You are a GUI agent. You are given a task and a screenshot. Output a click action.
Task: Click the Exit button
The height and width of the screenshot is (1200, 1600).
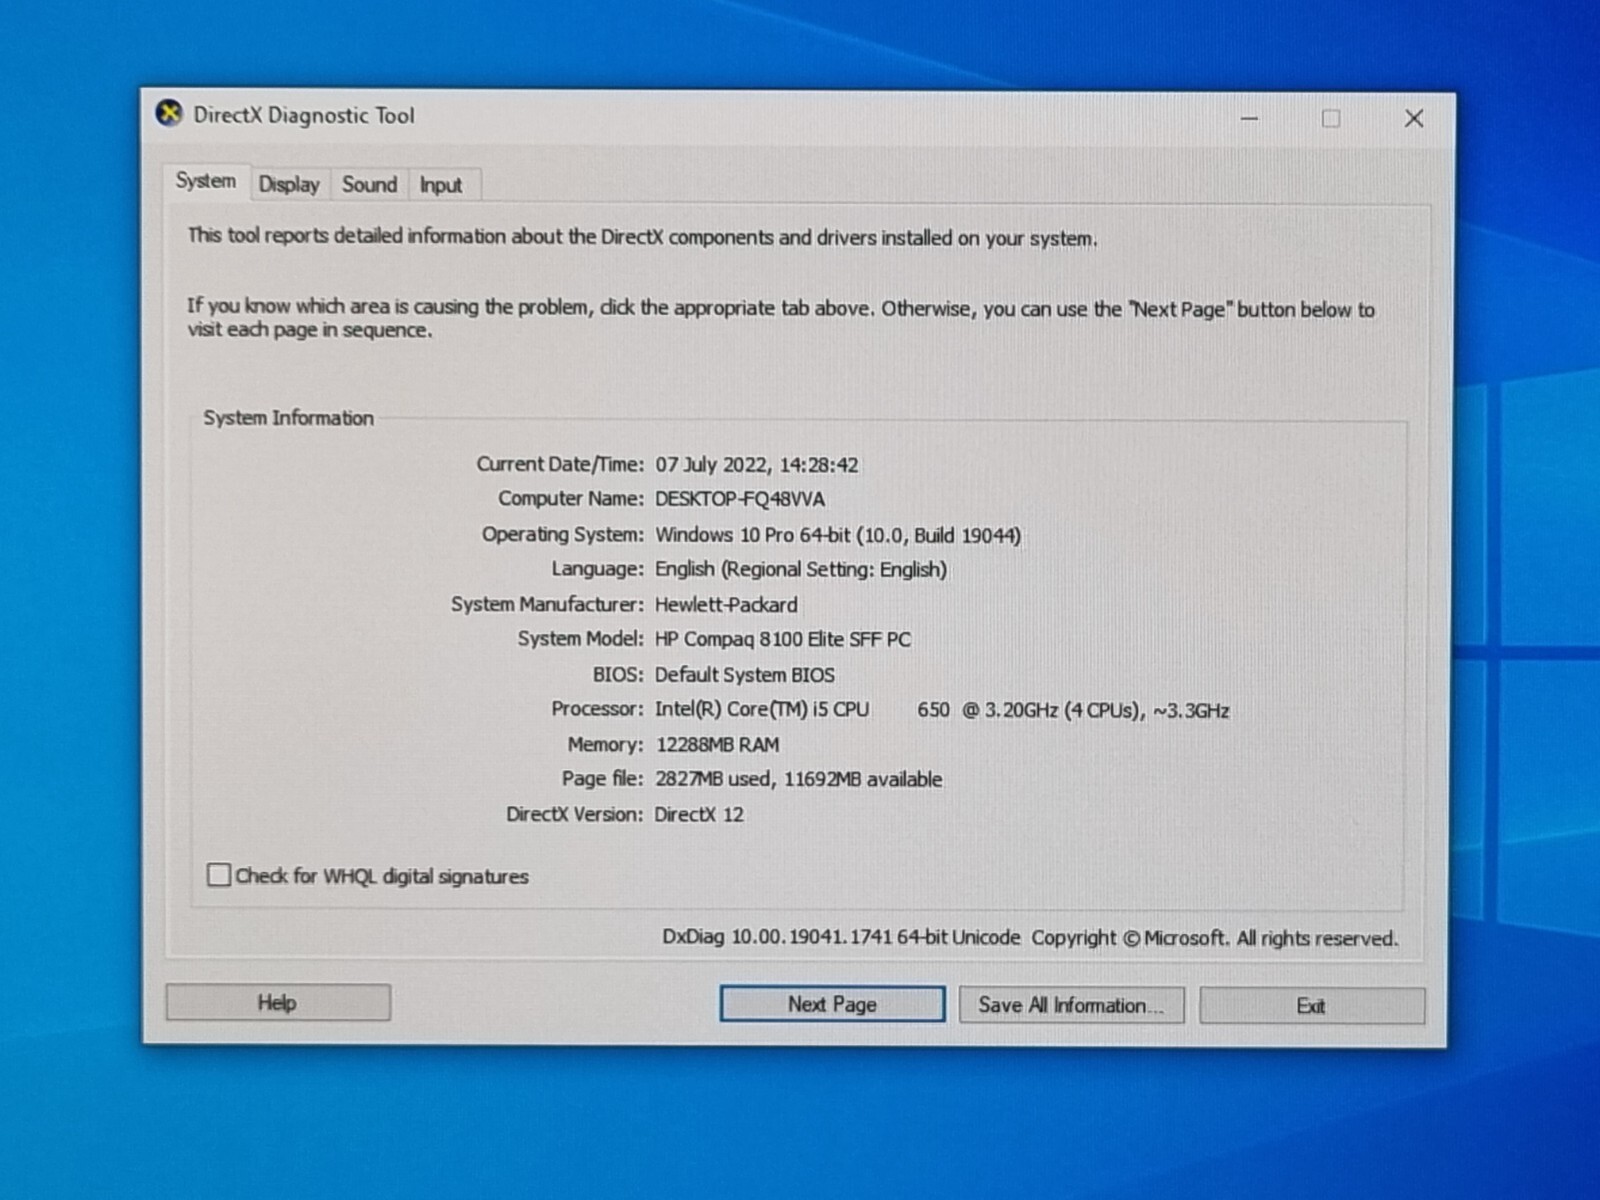point(1311,1006)
